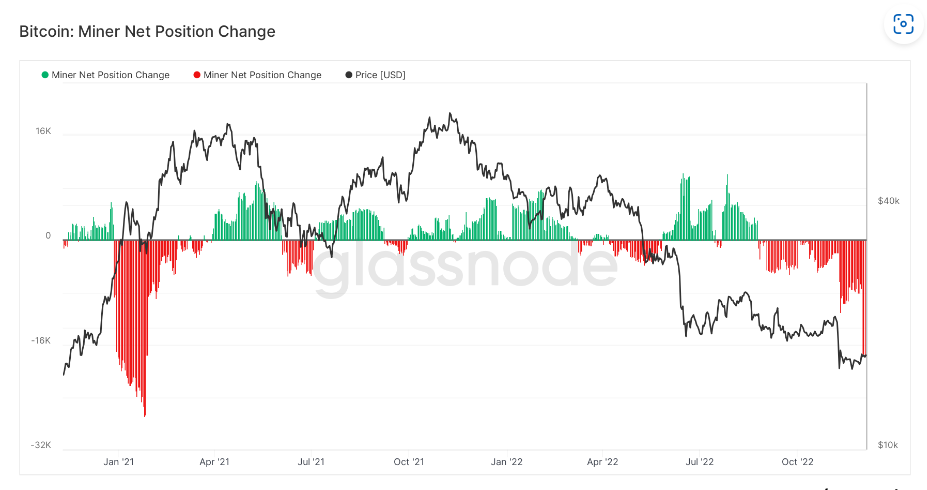
Task: Select the Oct '22 x-axis label
Action: (x=797, y=462)
